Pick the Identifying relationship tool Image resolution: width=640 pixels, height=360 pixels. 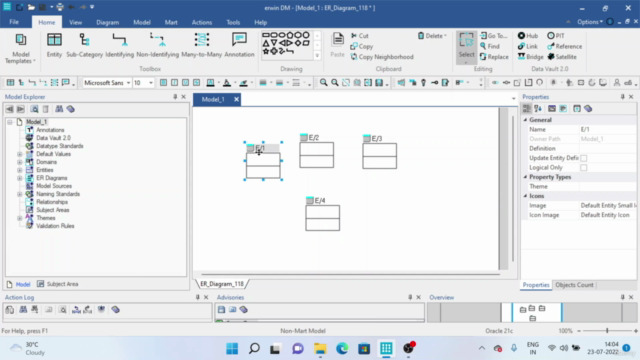tap(120, 45)
